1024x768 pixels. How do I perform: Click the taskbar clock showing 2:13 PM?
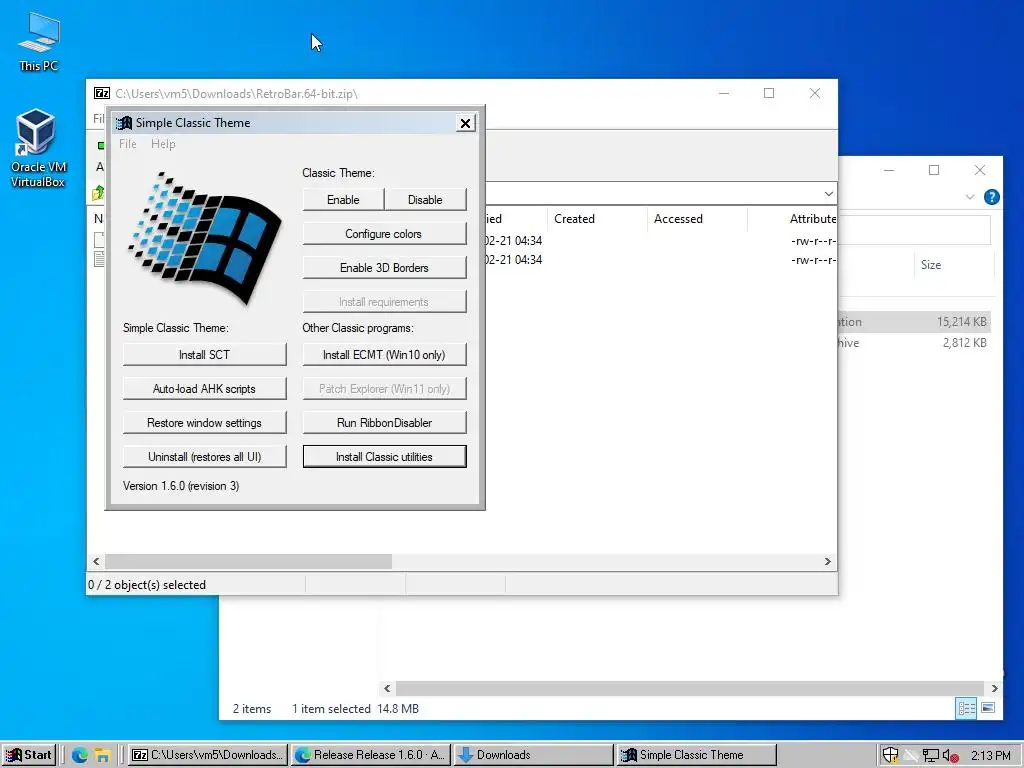click(990, 756)
